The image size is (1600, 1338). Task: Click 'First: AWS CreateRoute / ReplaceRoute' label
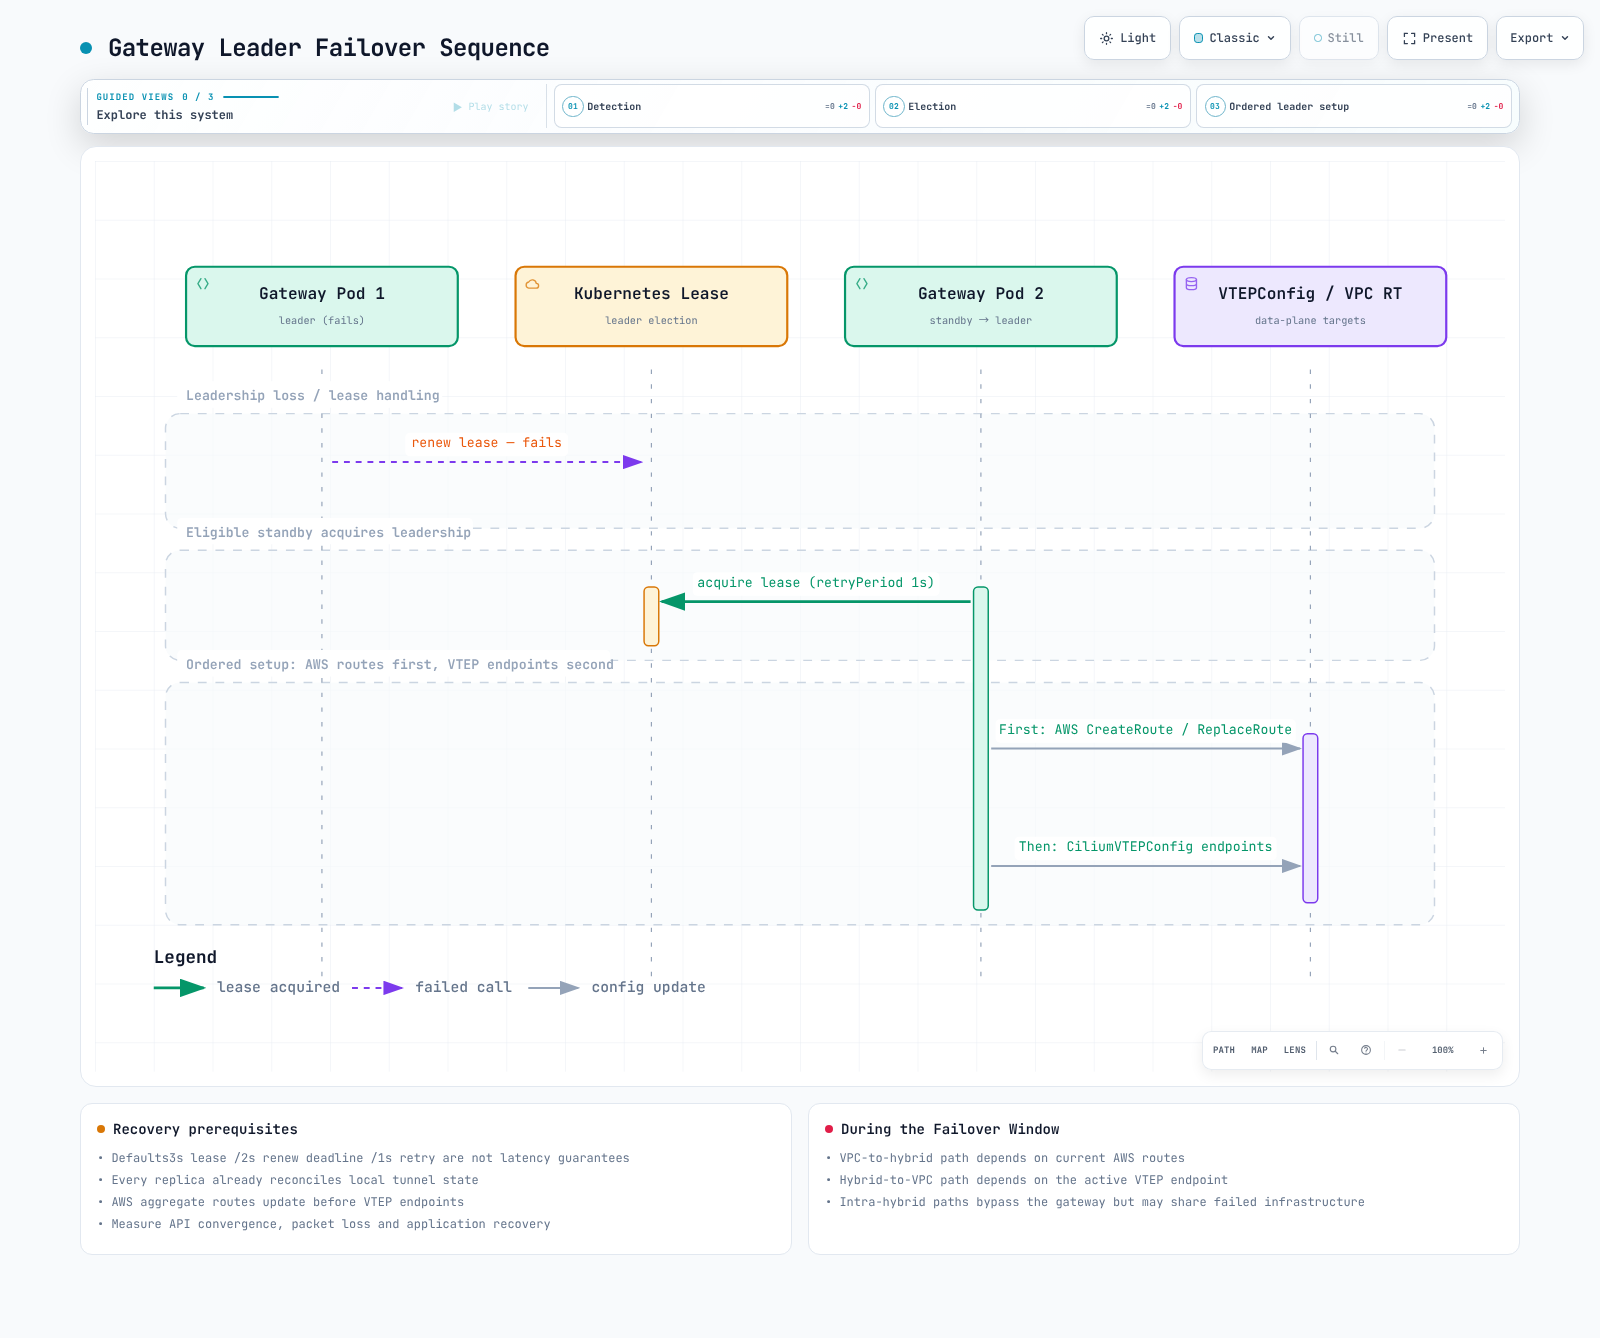(x=1145, y=730)
